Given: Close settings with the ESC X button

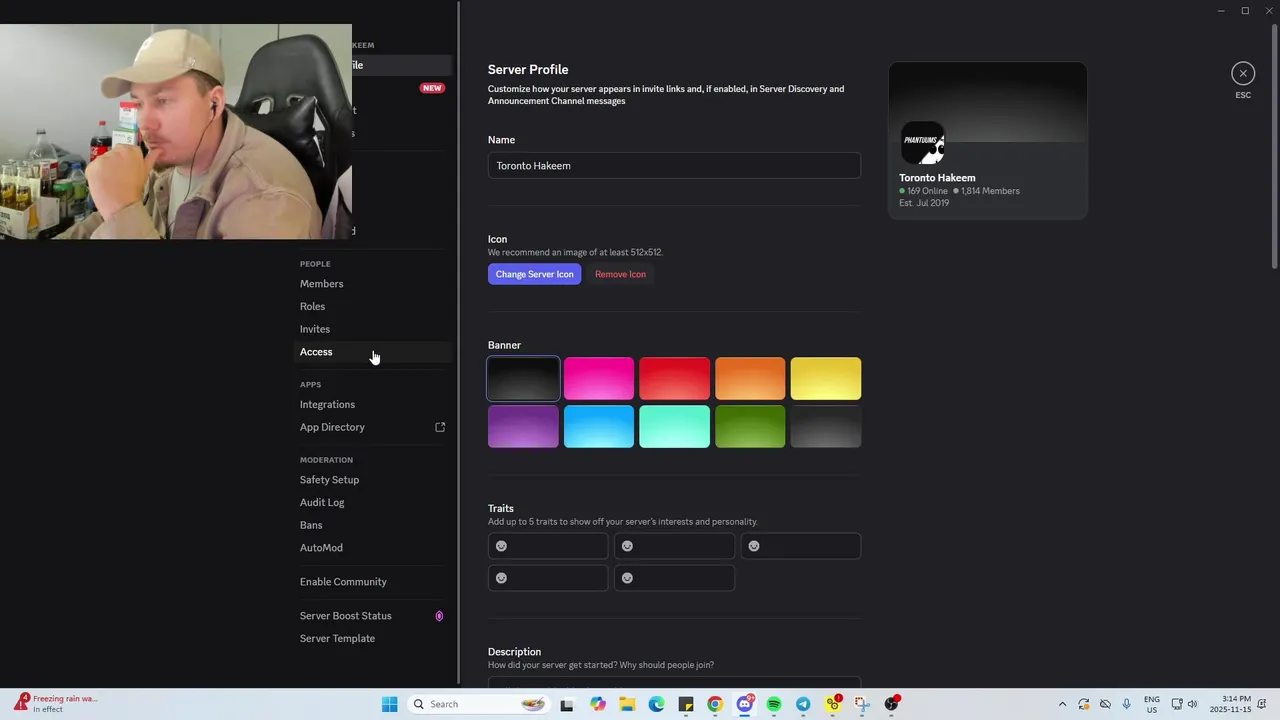Looking at the screenshot, I should coord(1243,73).
